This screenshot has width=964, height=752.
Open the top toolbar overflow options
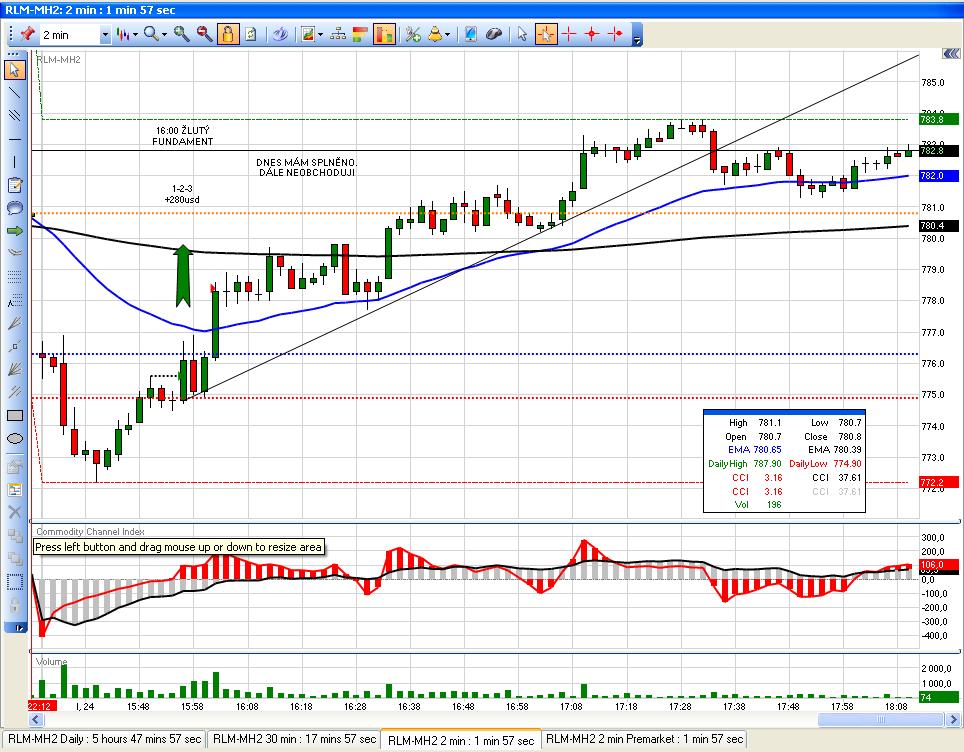pyautogui.click(x=637, y=39)
